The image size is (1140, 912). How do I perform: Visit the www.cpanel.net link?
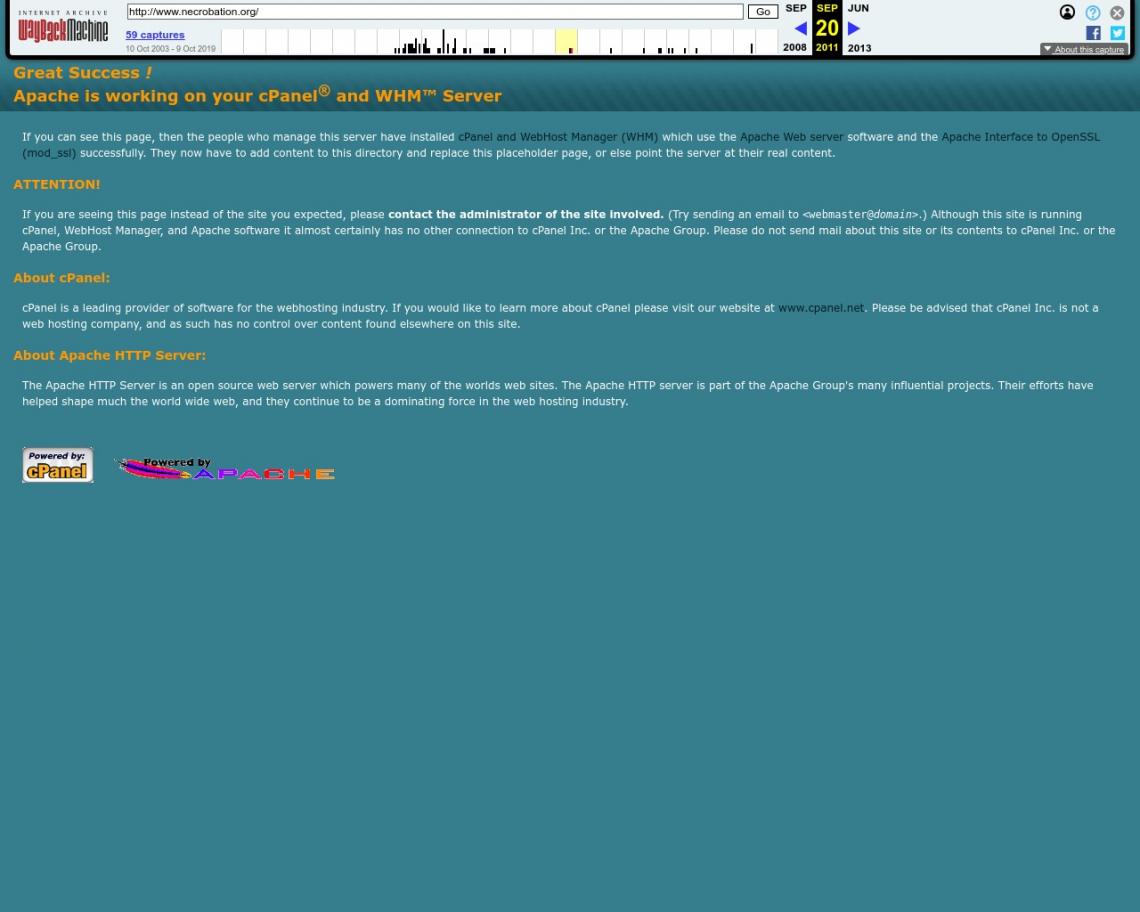pyautogui.click(x=821, y=308)
